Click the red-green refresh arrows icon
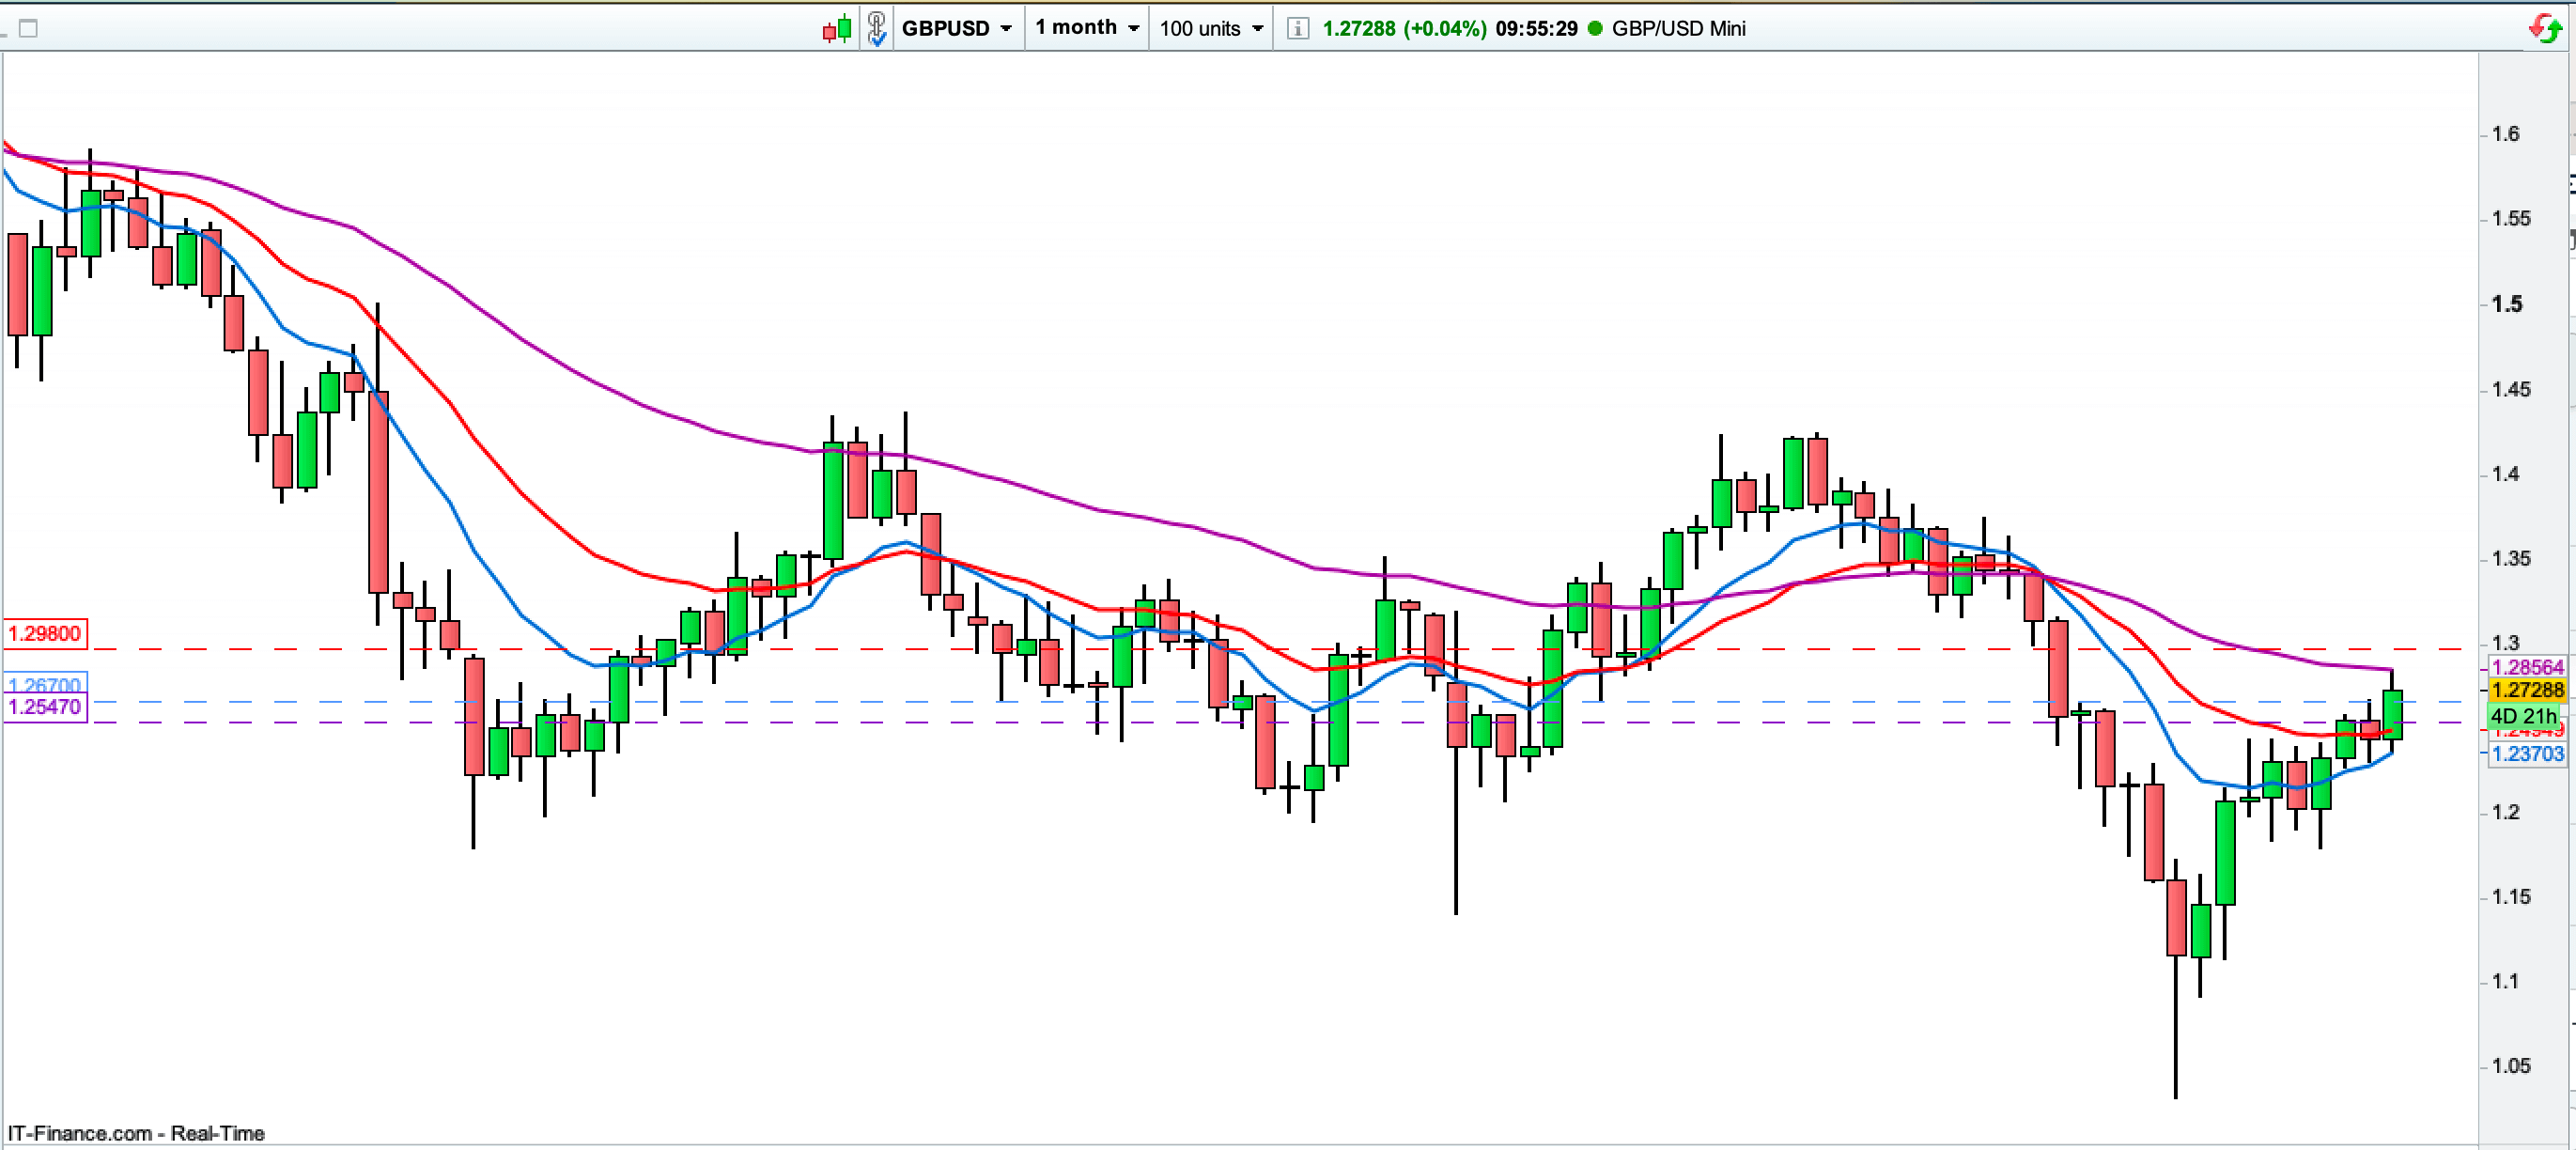Screen dimensions: 2576x1150 click(2546, 28)
